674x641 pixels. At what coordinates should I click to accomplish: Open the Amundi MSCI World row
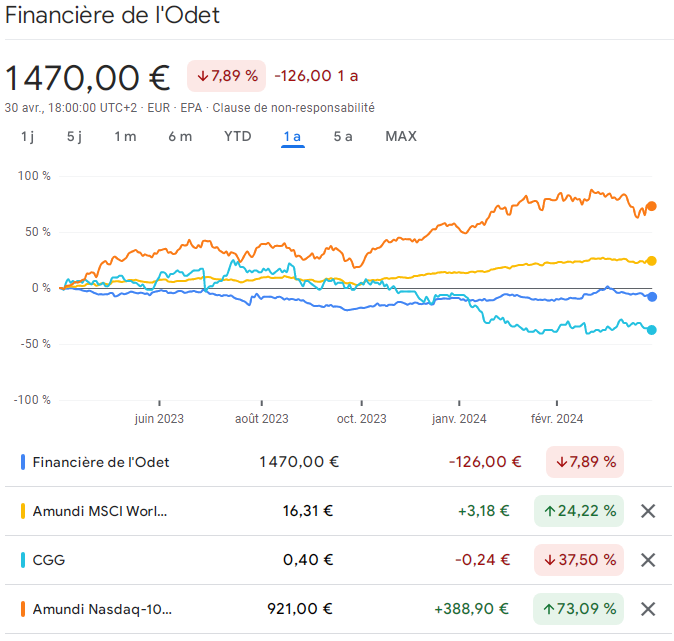(100, 511)
